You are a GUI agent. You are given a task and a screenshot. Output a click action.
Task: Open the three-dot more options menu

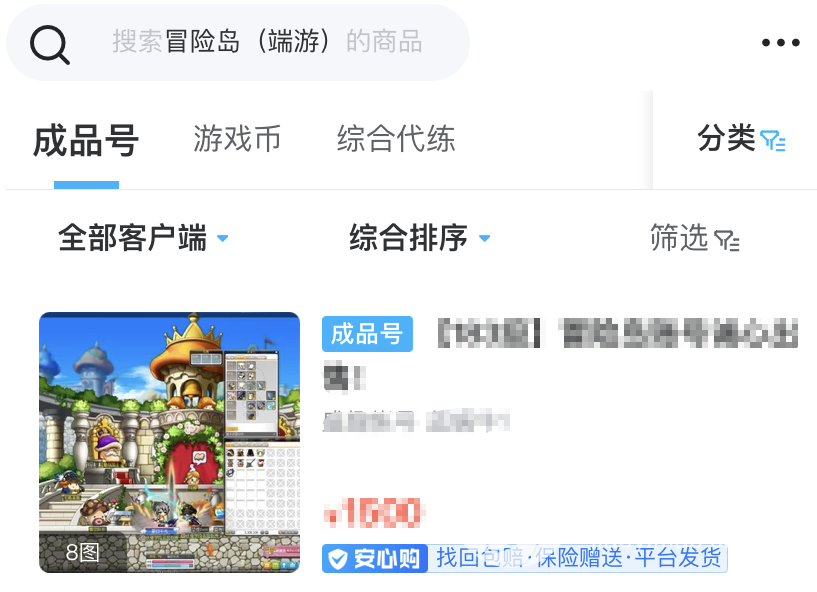pos(780,43)
